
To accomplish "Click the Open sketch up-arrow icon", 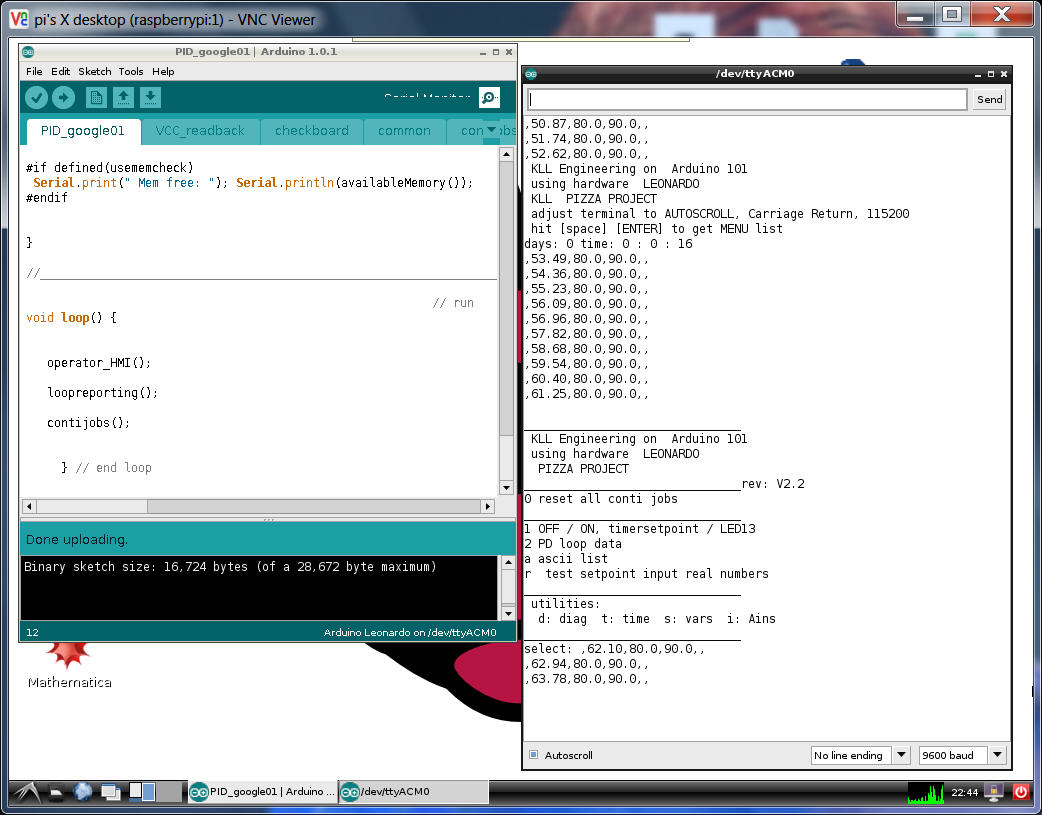I will coord(123,97).
